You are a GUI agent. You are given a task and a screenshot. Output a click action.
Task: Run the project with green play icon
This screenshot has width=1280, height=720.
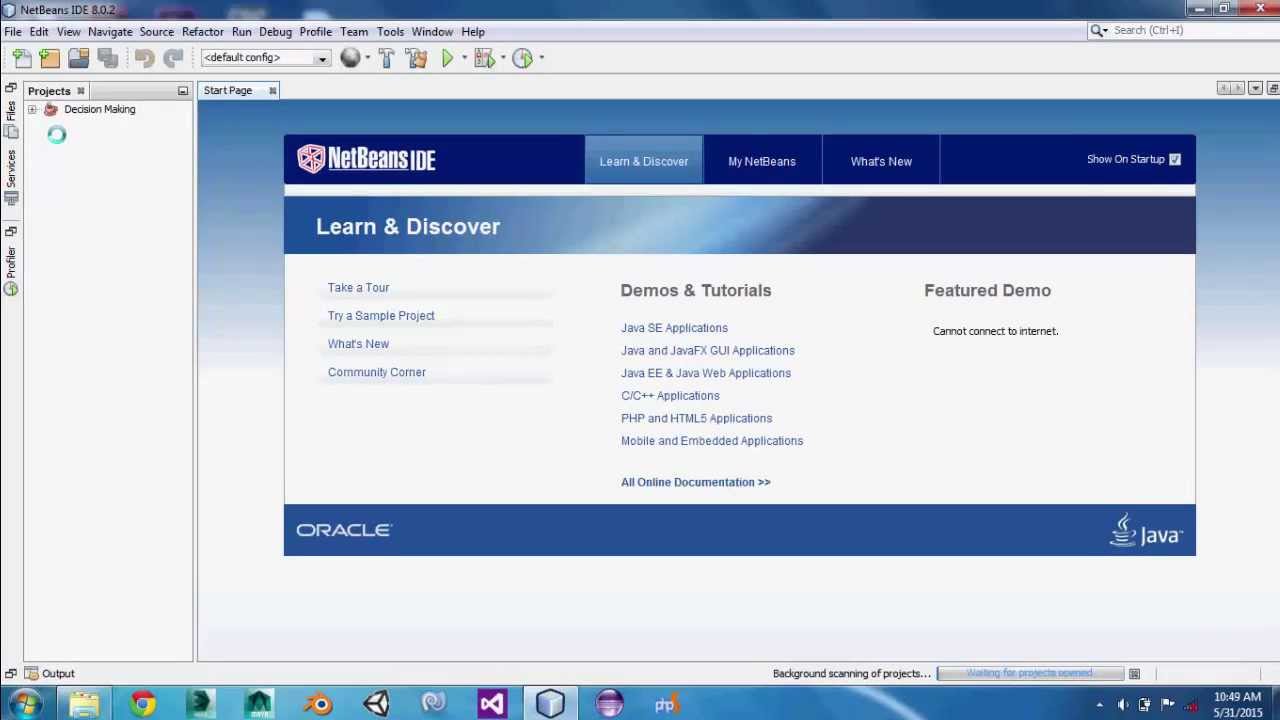click(447, 58)
